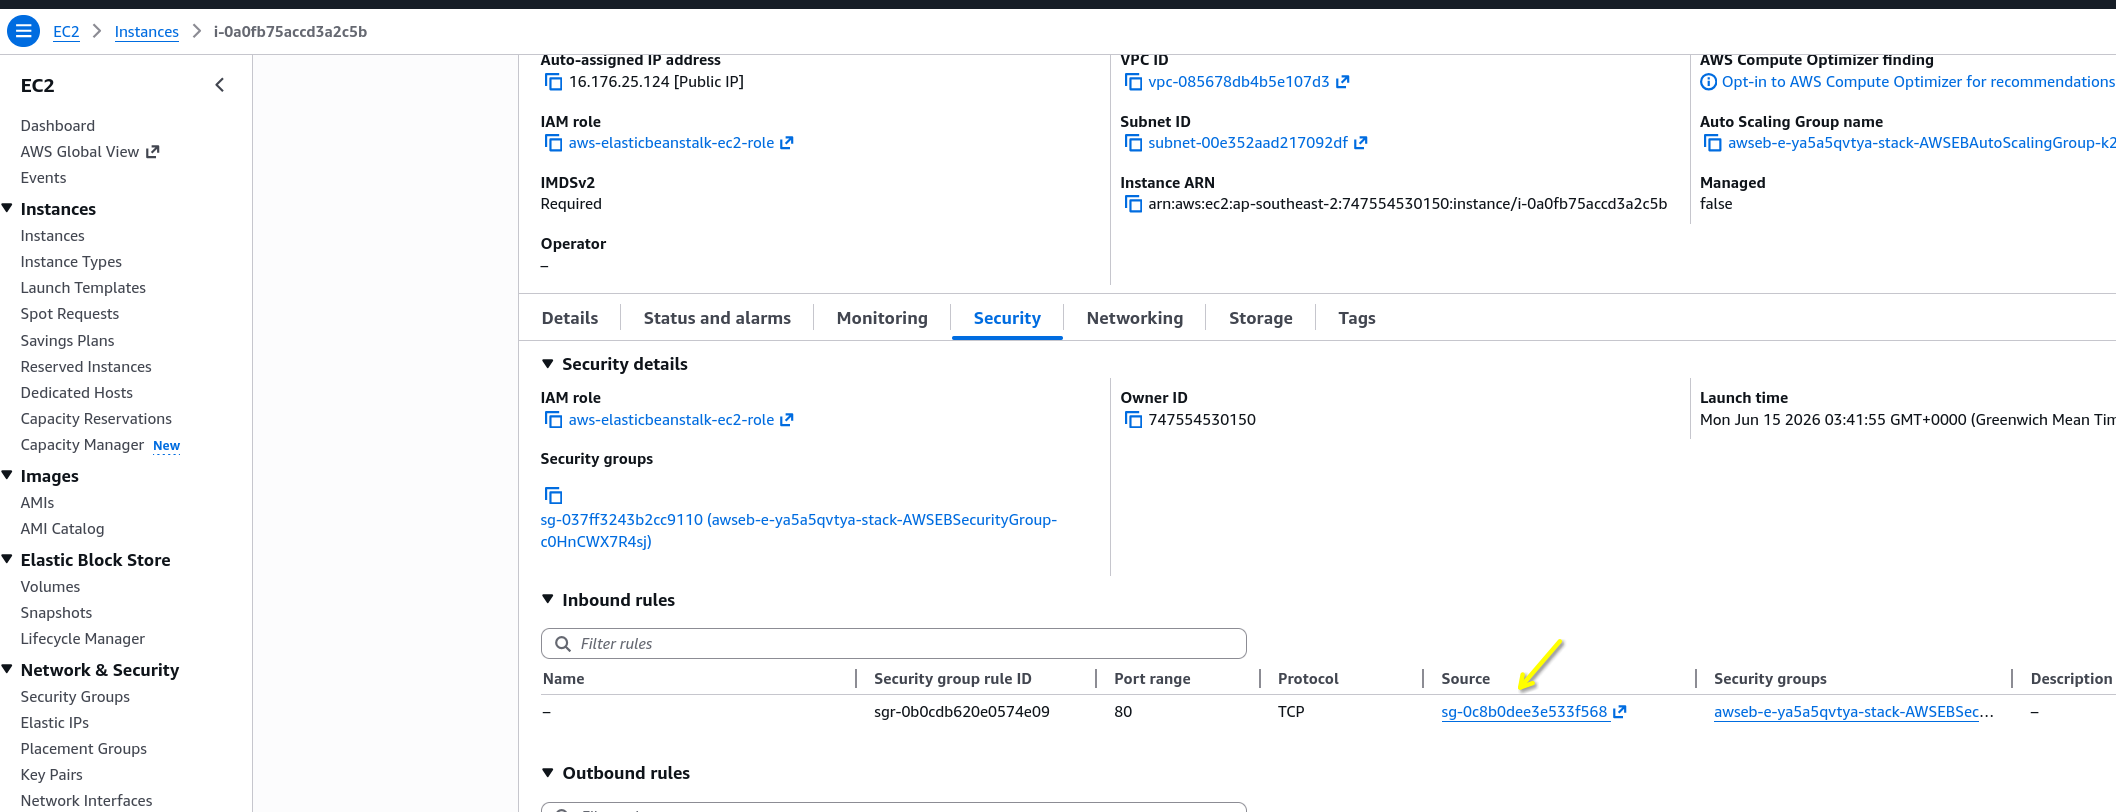The image size is (2116, 812).
Task: Click external link icon next to source sg-0c8b0dee3e533f568
Action: coord(1620,712)
